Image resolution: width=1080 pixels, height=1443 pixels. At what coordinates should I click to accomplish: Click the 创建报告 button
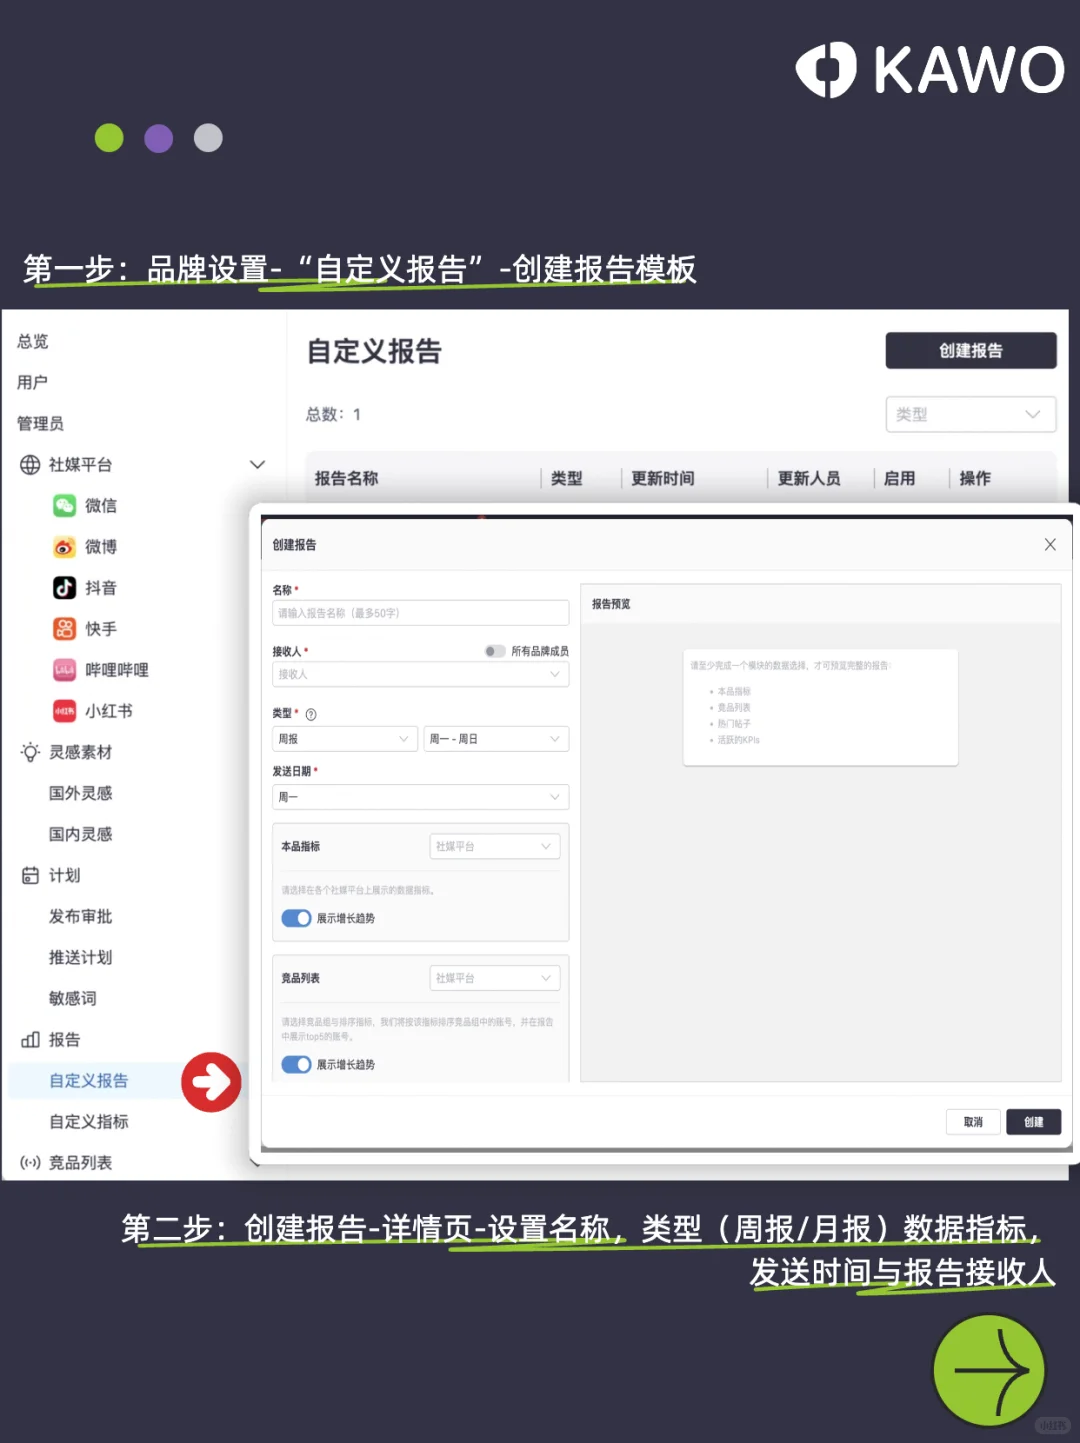point(970,350)
